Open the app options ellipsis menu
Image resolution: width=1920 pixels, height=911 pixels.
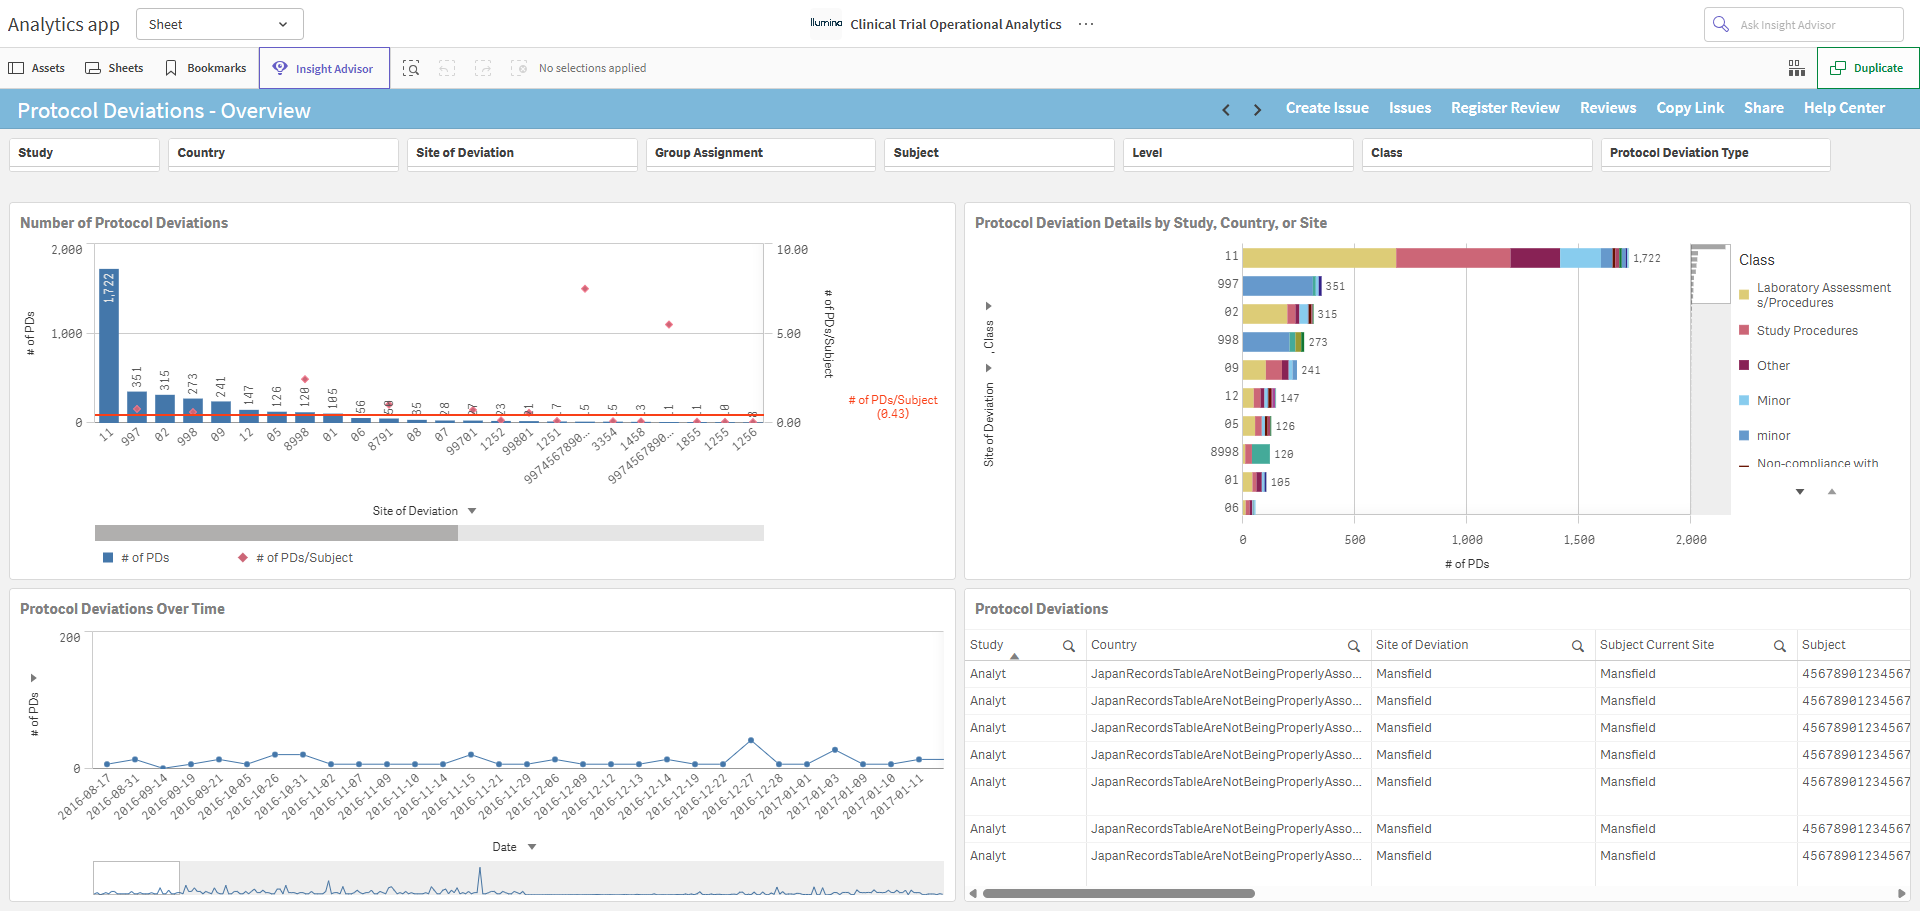(1086, 24)
